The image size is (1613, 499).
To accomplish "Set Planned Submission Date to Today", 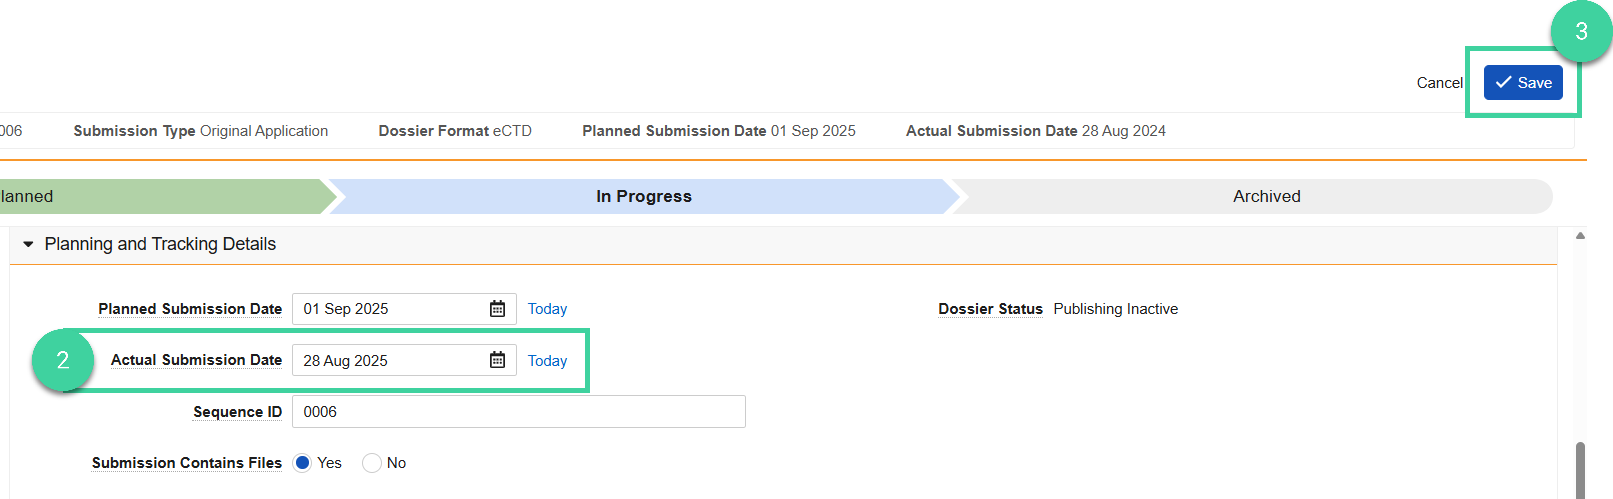I will tap(547, 309).
